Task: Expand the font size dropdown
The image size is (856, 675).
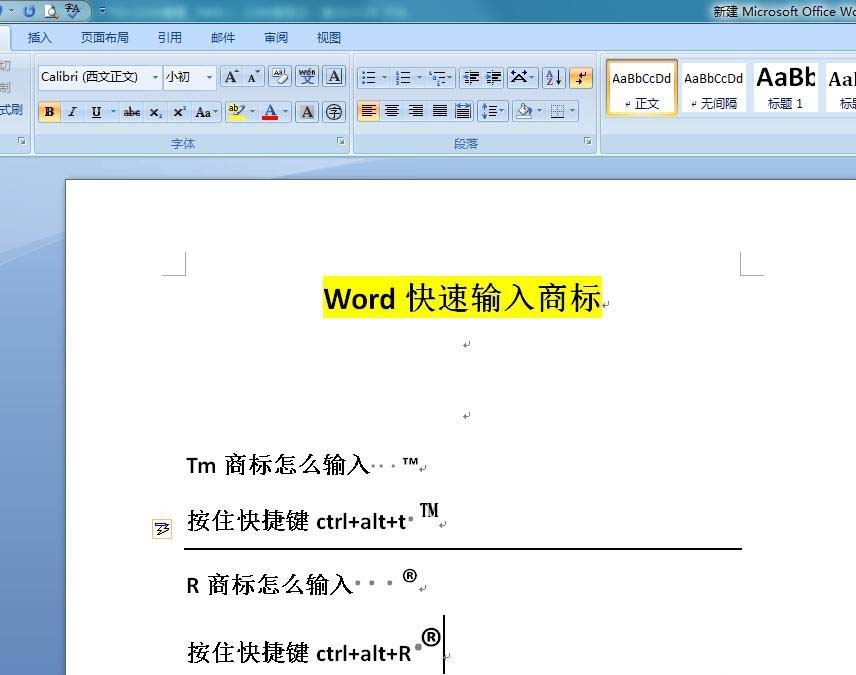Action: (209, 77)
